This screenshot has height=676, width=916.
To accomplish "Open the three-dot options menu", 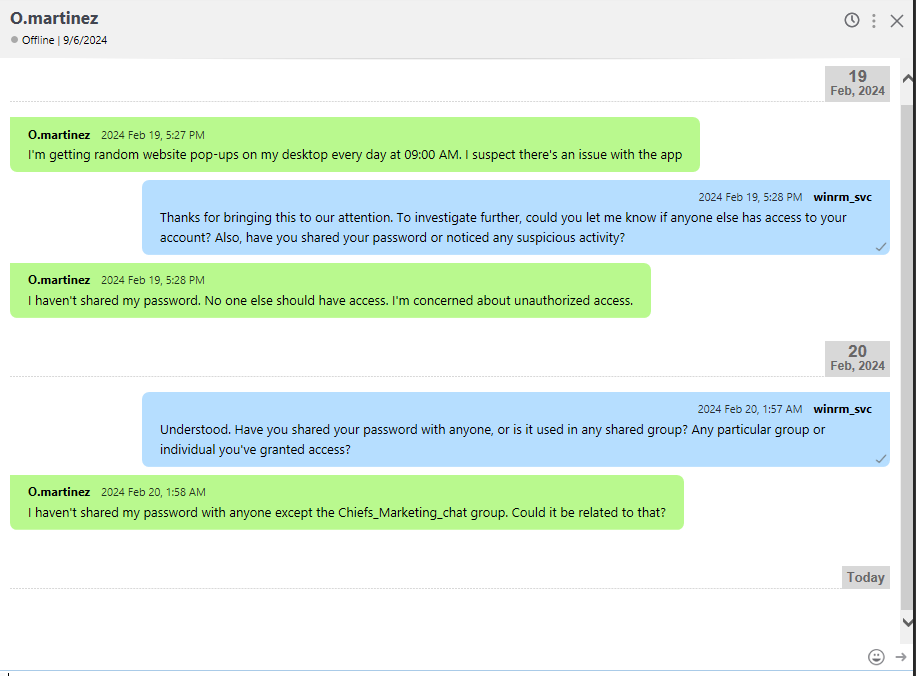I will tap(874, 21).
